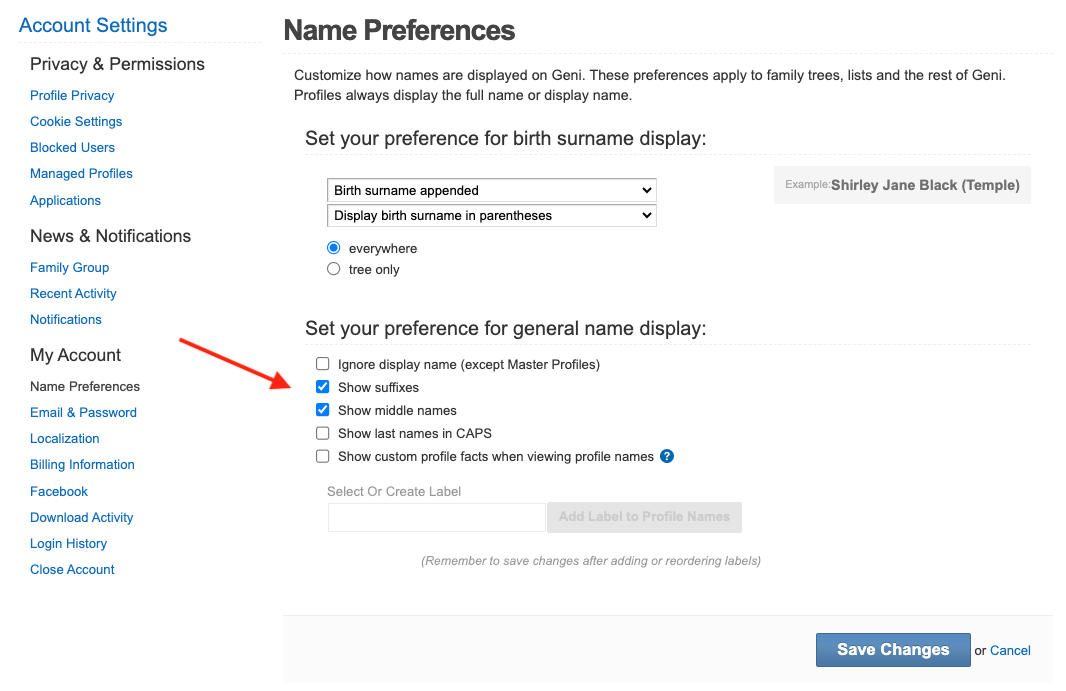Open 'Display birth surname in parentheses' dropdown
Image resolution: width=1066 pixels, height=691 pixels.
491,215
